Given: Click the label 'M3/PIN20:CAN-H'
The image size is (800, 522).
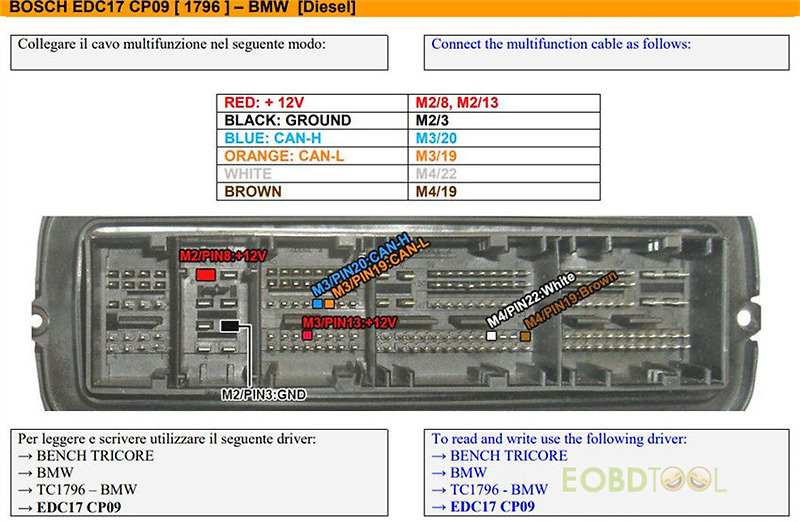Looking at the screenshot, I should point(361,264).
